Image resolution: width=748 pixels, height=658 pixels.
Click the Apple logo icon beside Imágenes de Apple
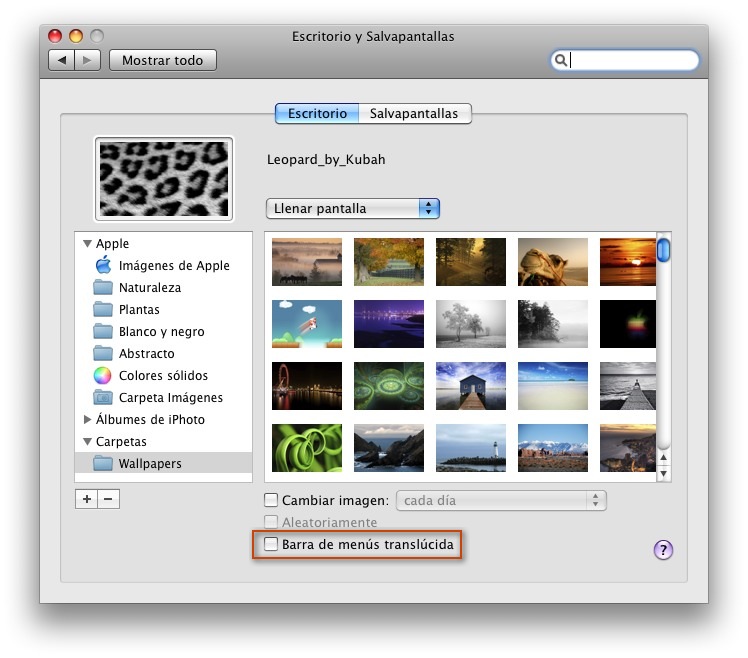(103, 265)
